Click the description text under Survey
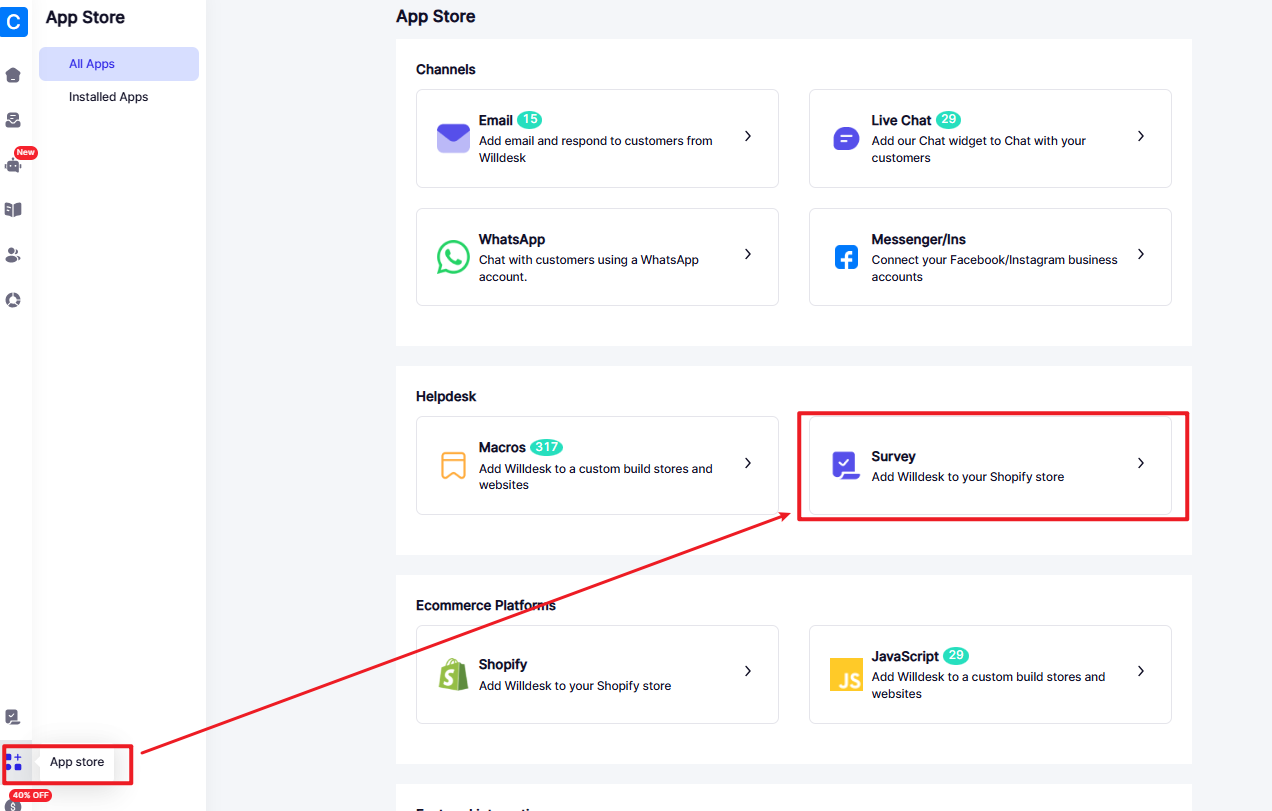This screenshot has width=1272, height=811. coord(968,477)
